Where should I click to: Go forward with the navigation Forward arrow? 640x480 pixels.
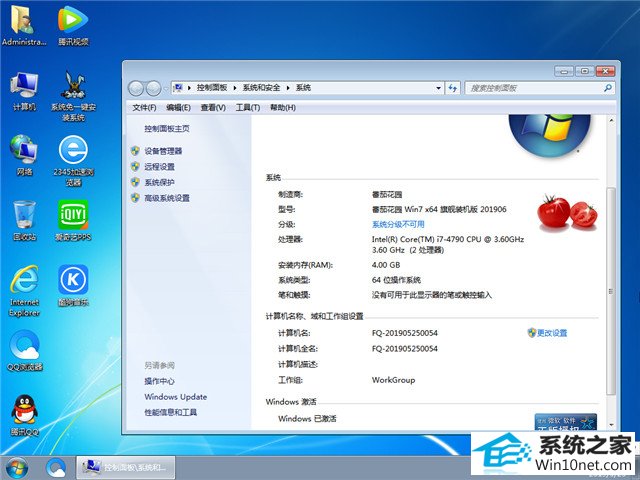pyautogui.click(x=153, y=88)
